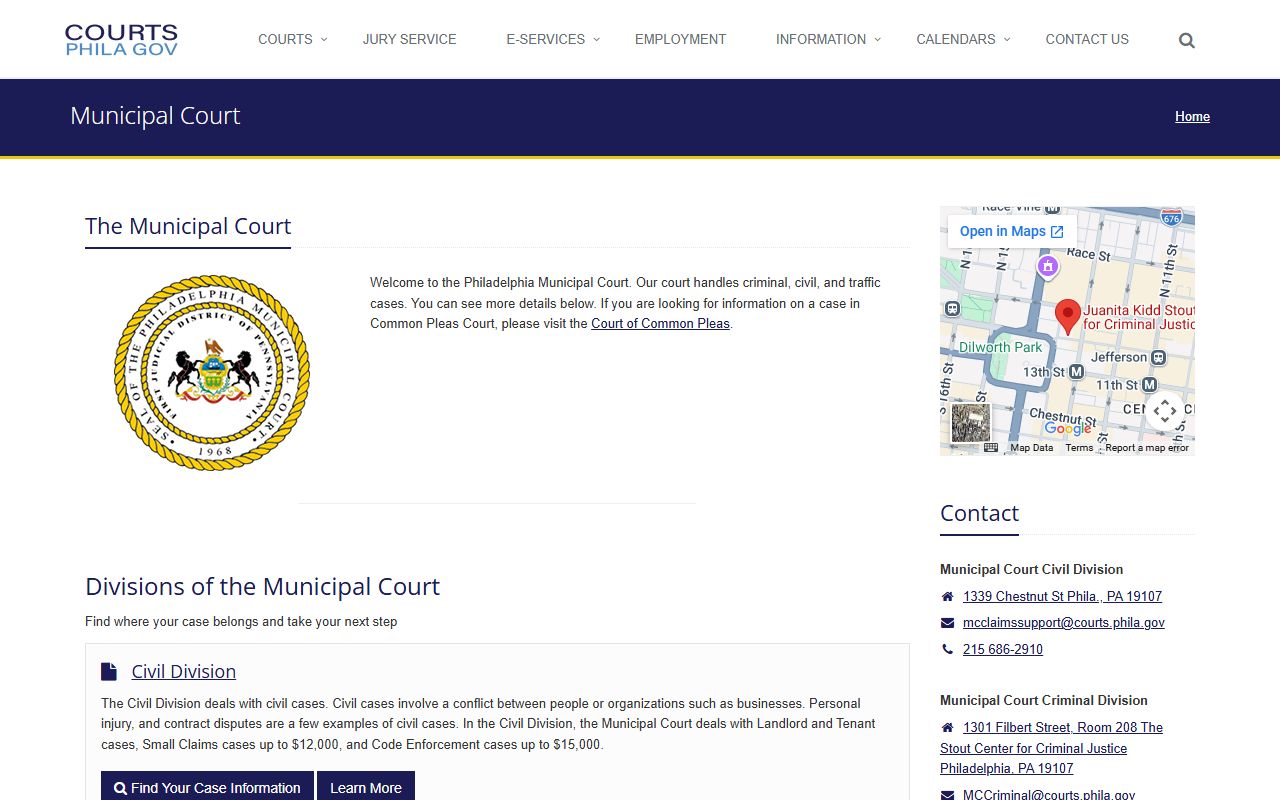Click Map Data link on map
The height and width of the screenshot is (800, 1280).
(1031, 448)
